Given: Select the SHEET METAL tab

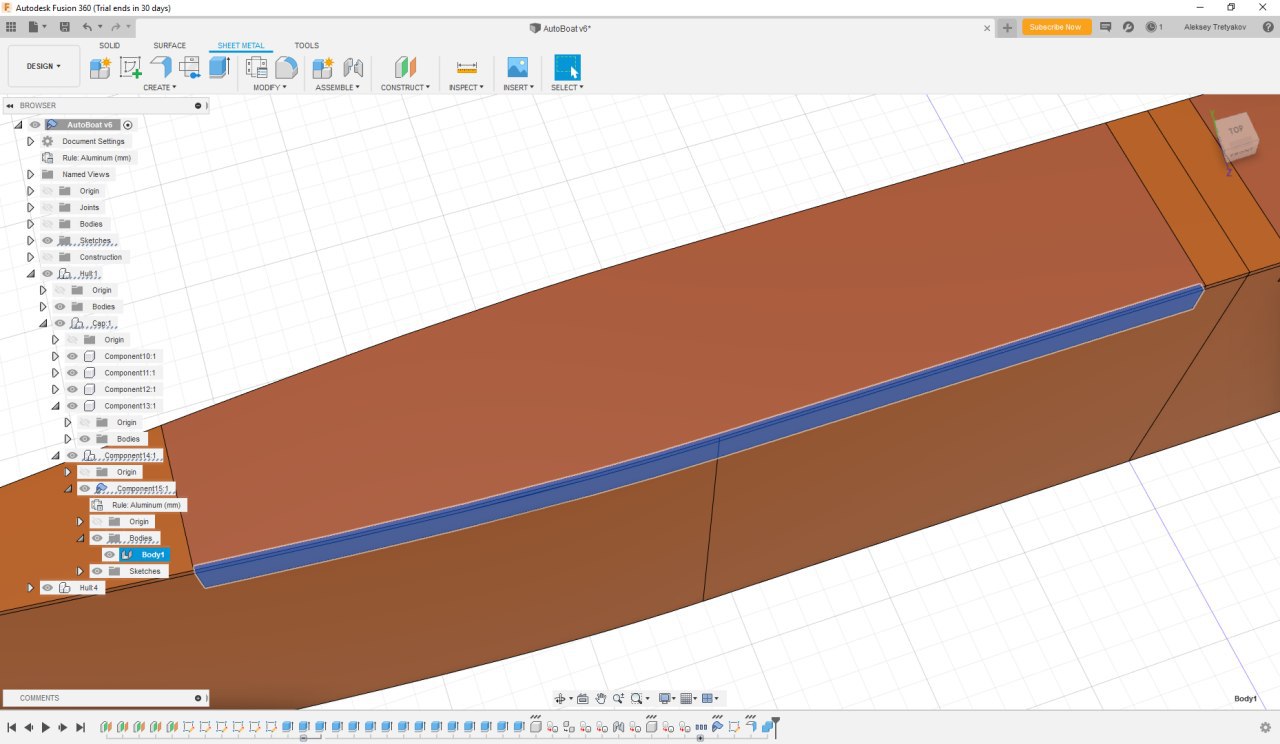Looking at the screenshot, I should coord(240,45).
